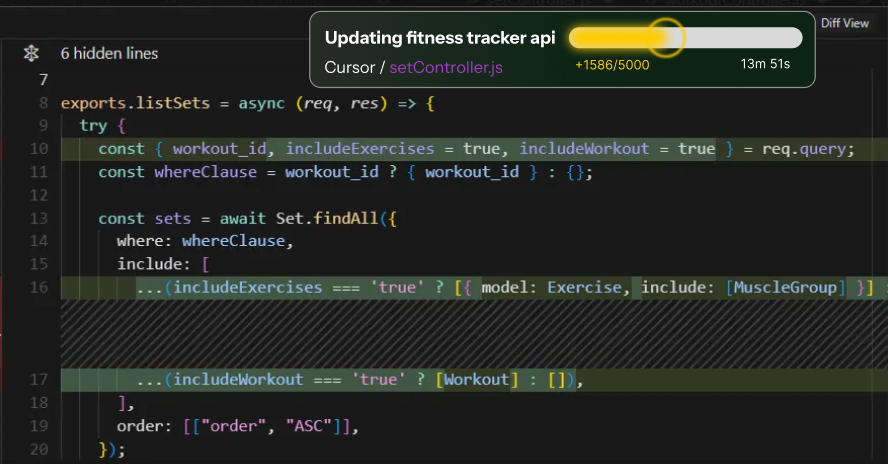Click the striped deleted-lines diff region
888x464 pixels.
(474, 334)
